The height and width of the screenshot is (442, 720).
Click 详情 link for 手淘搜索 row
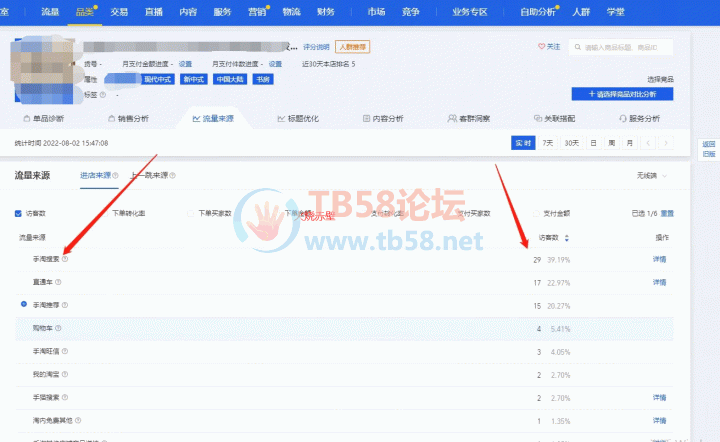click(660, 260)
